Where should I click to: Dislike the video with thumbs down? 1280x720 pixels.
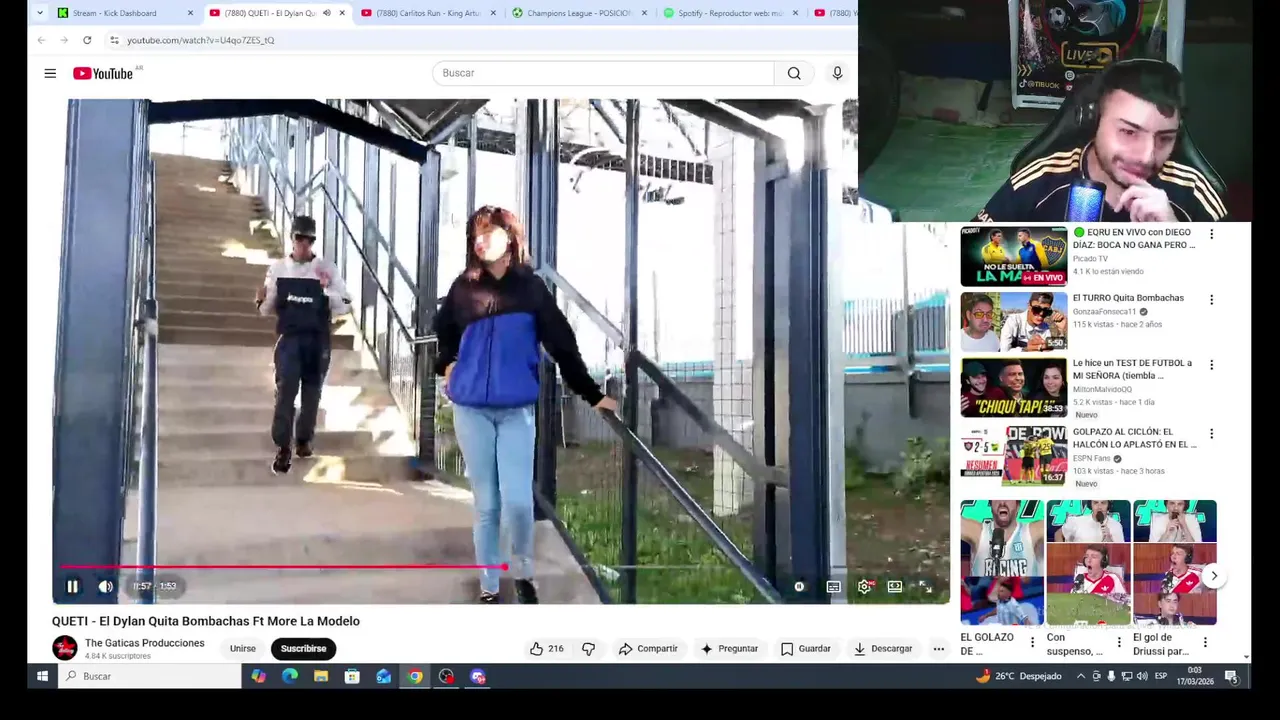click(x=588, y=649)
